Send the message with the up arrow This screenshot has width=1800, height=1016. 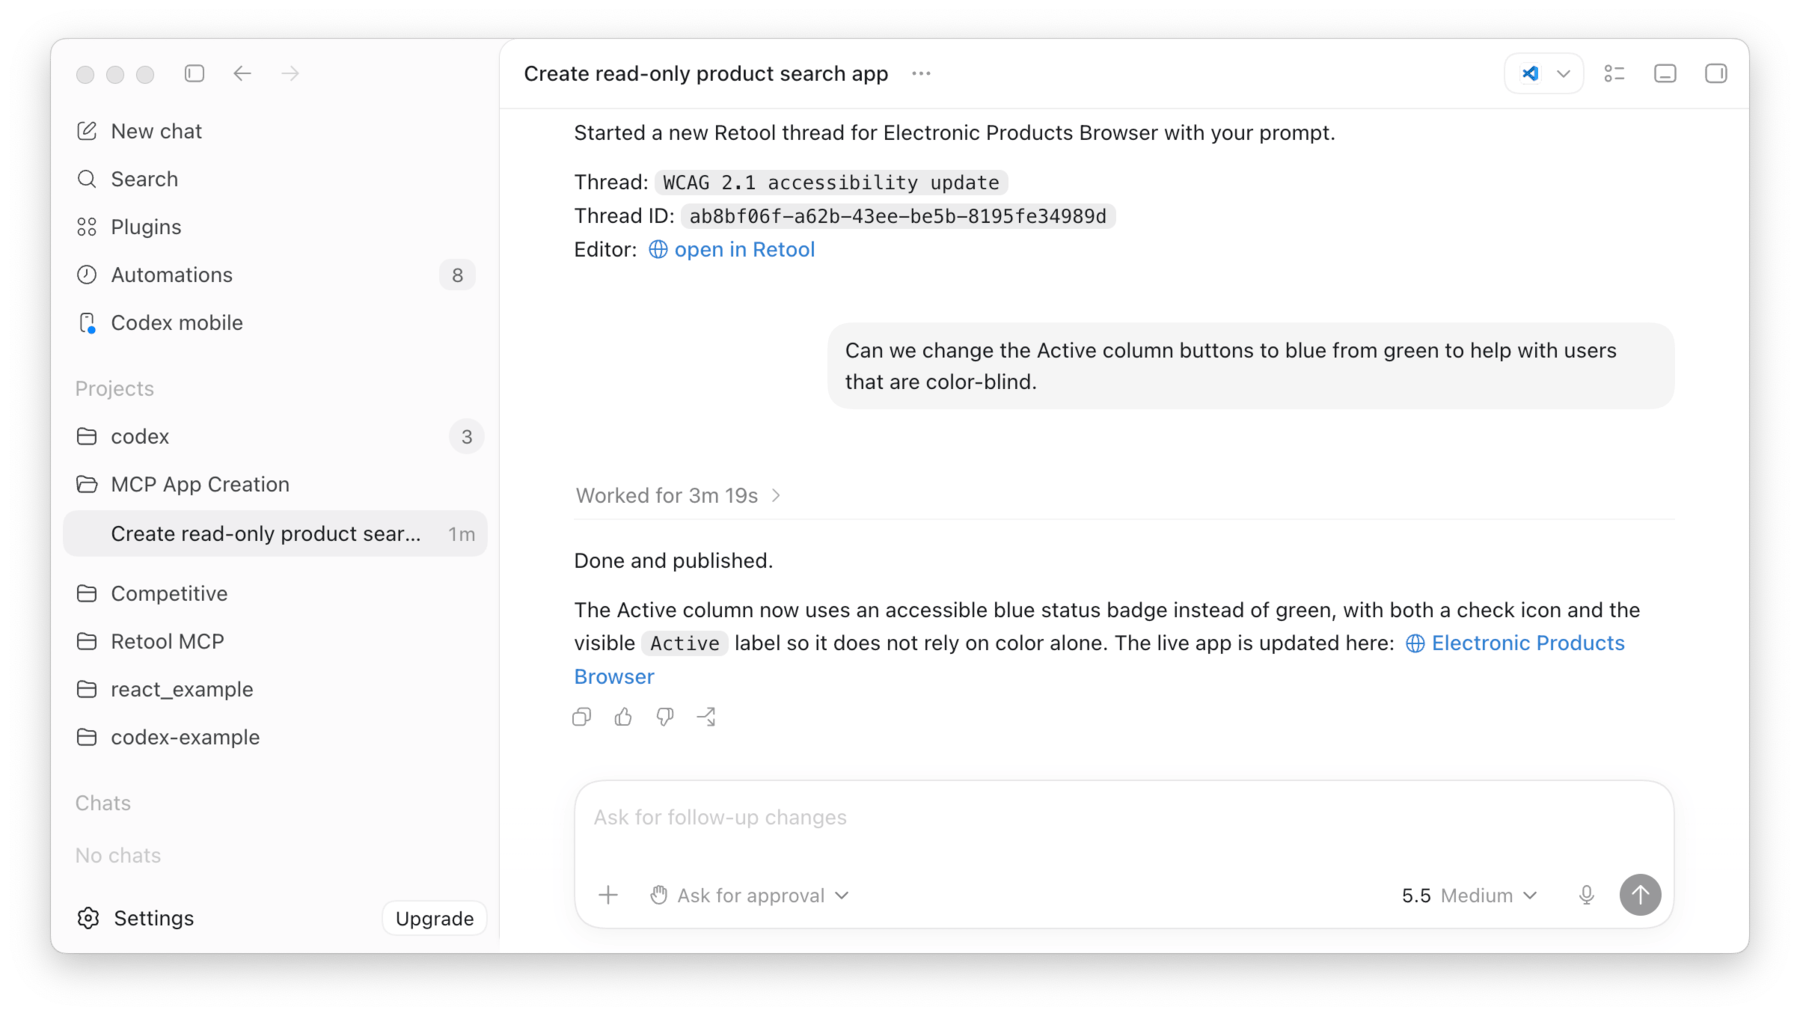tap(1640, 895)
